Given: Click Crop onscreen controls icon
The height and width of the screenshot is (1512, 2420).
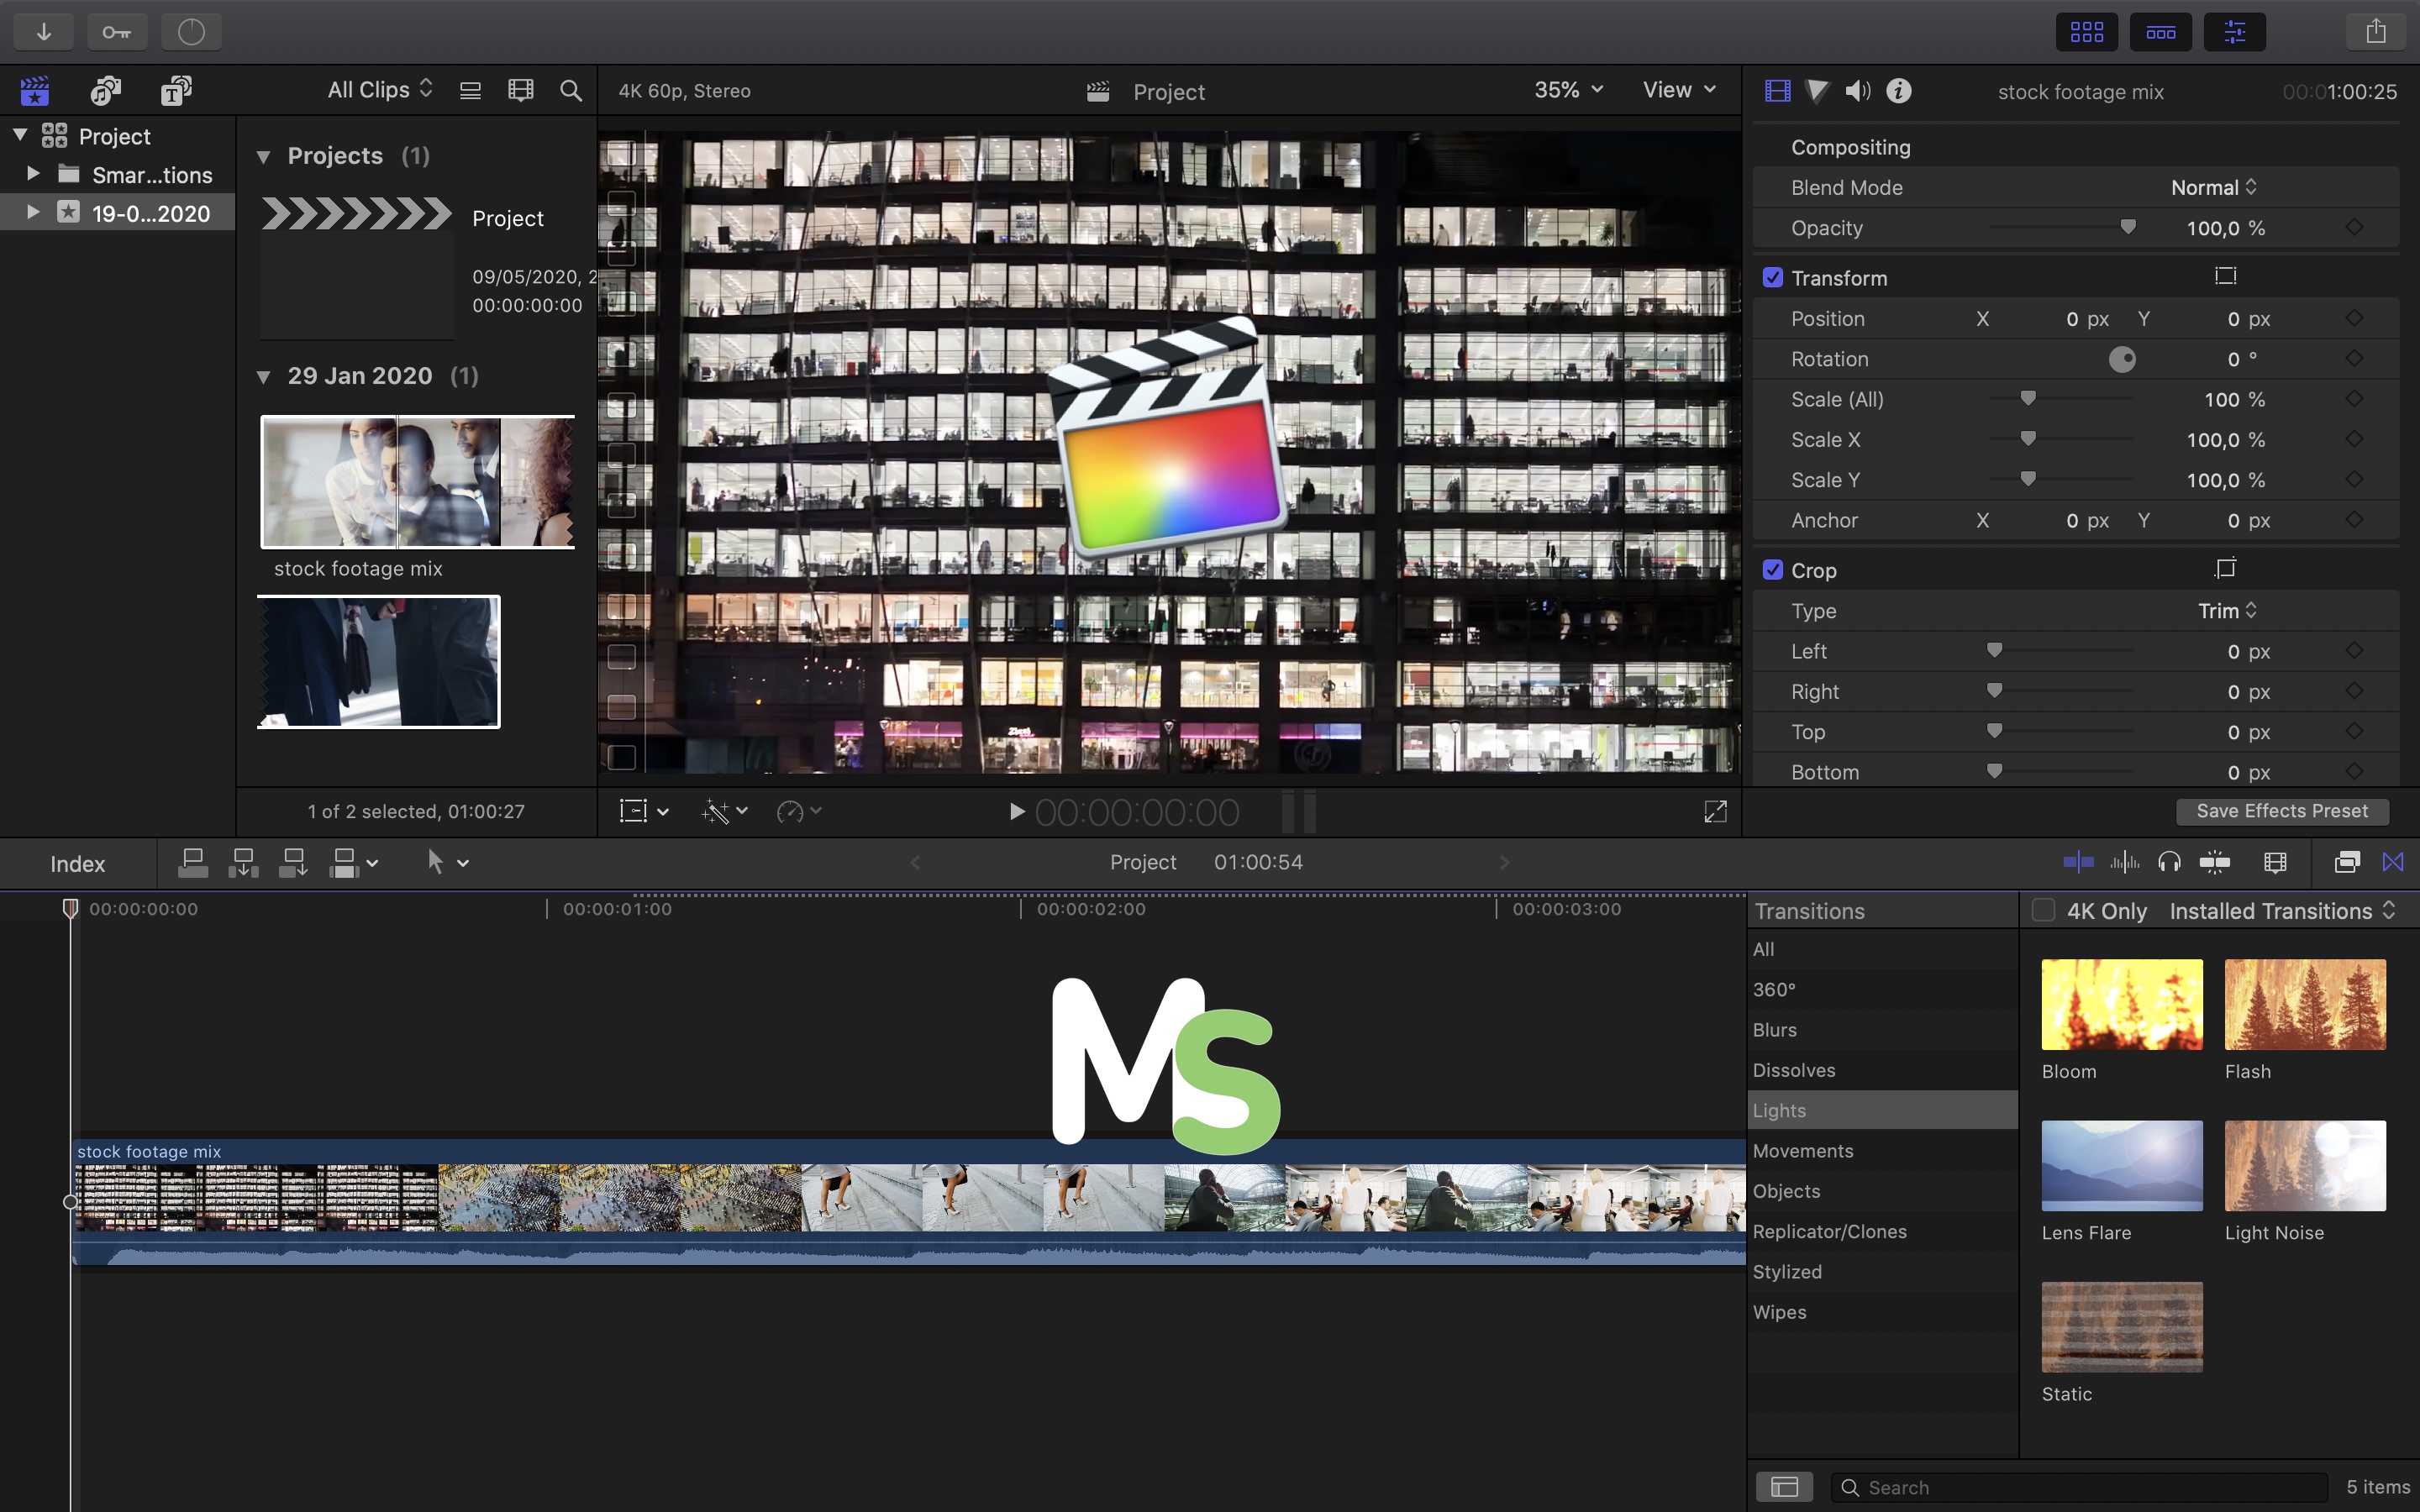Looking at the screenshot, I should (x=2225, y=568).
